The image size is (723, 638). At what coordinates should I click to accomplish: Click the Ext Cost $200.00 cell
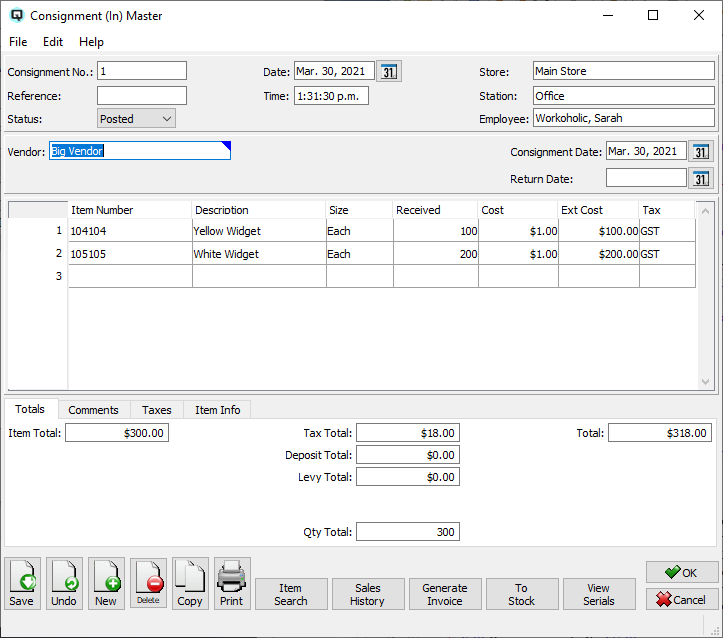599,254
